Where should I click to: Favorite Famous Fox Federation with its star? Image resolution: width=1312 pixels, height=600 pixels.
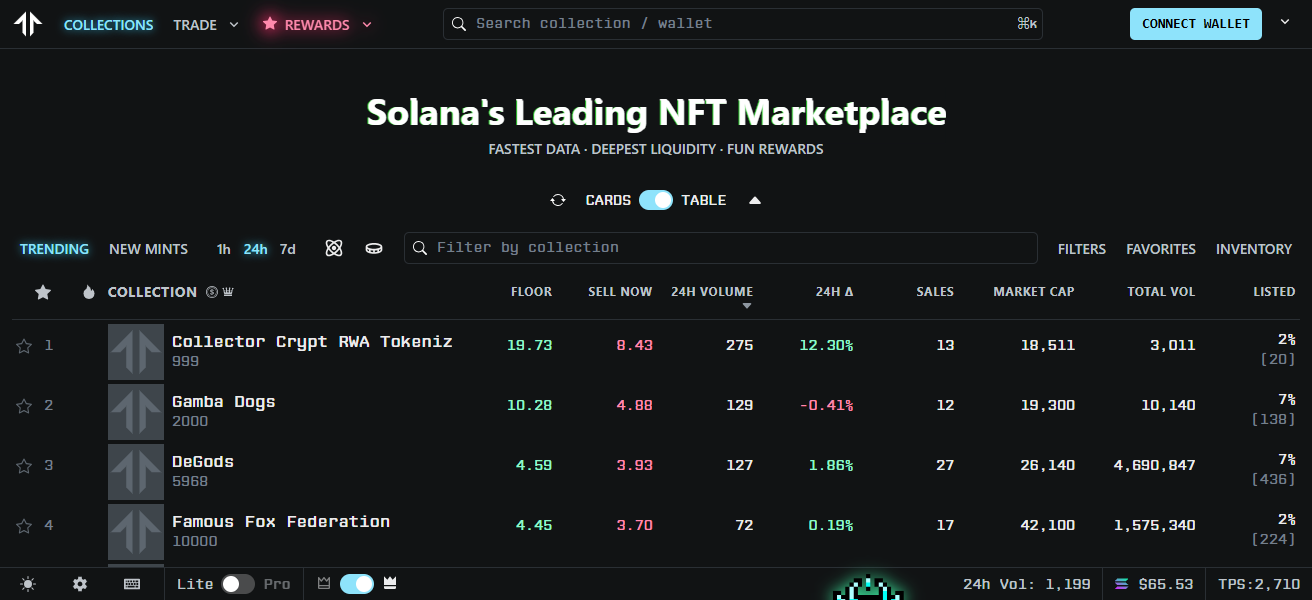(x=24, y=526)
